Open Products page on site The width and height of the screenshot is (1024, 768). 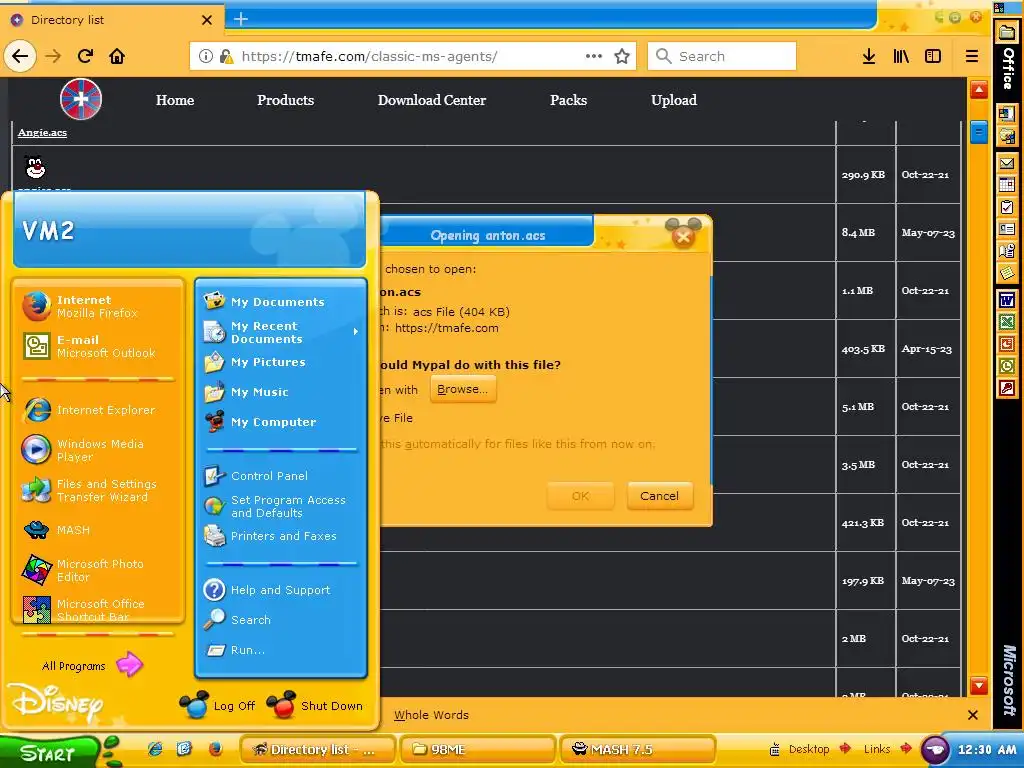285,100
